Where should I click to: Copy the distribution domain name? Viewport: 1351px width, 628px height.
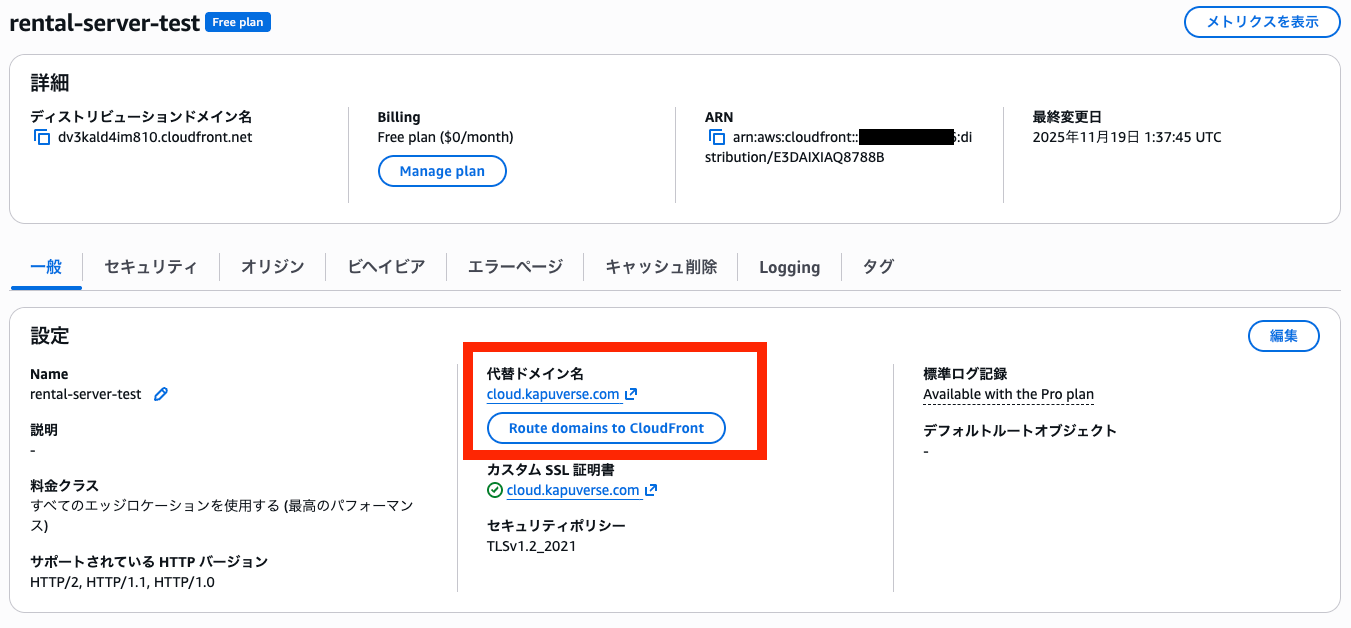(42, 137)
